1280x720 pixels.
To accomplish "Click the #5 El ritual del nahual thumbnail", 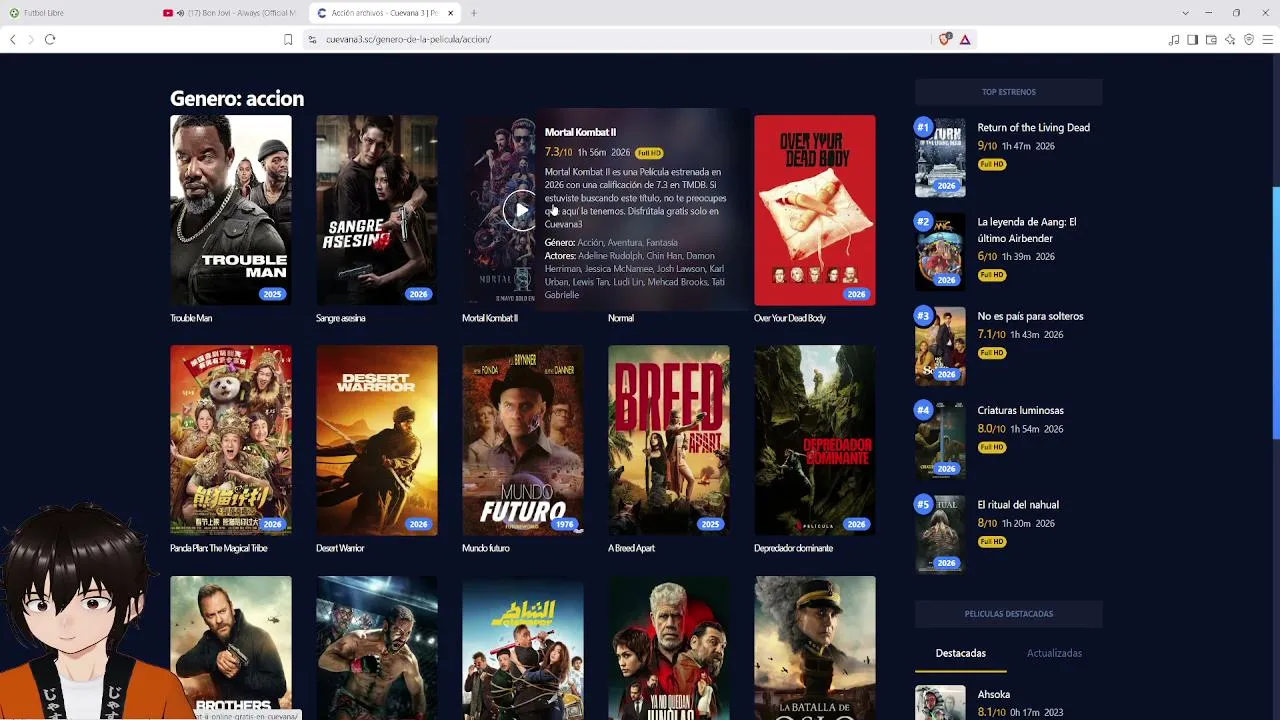I will coord(940,535).
